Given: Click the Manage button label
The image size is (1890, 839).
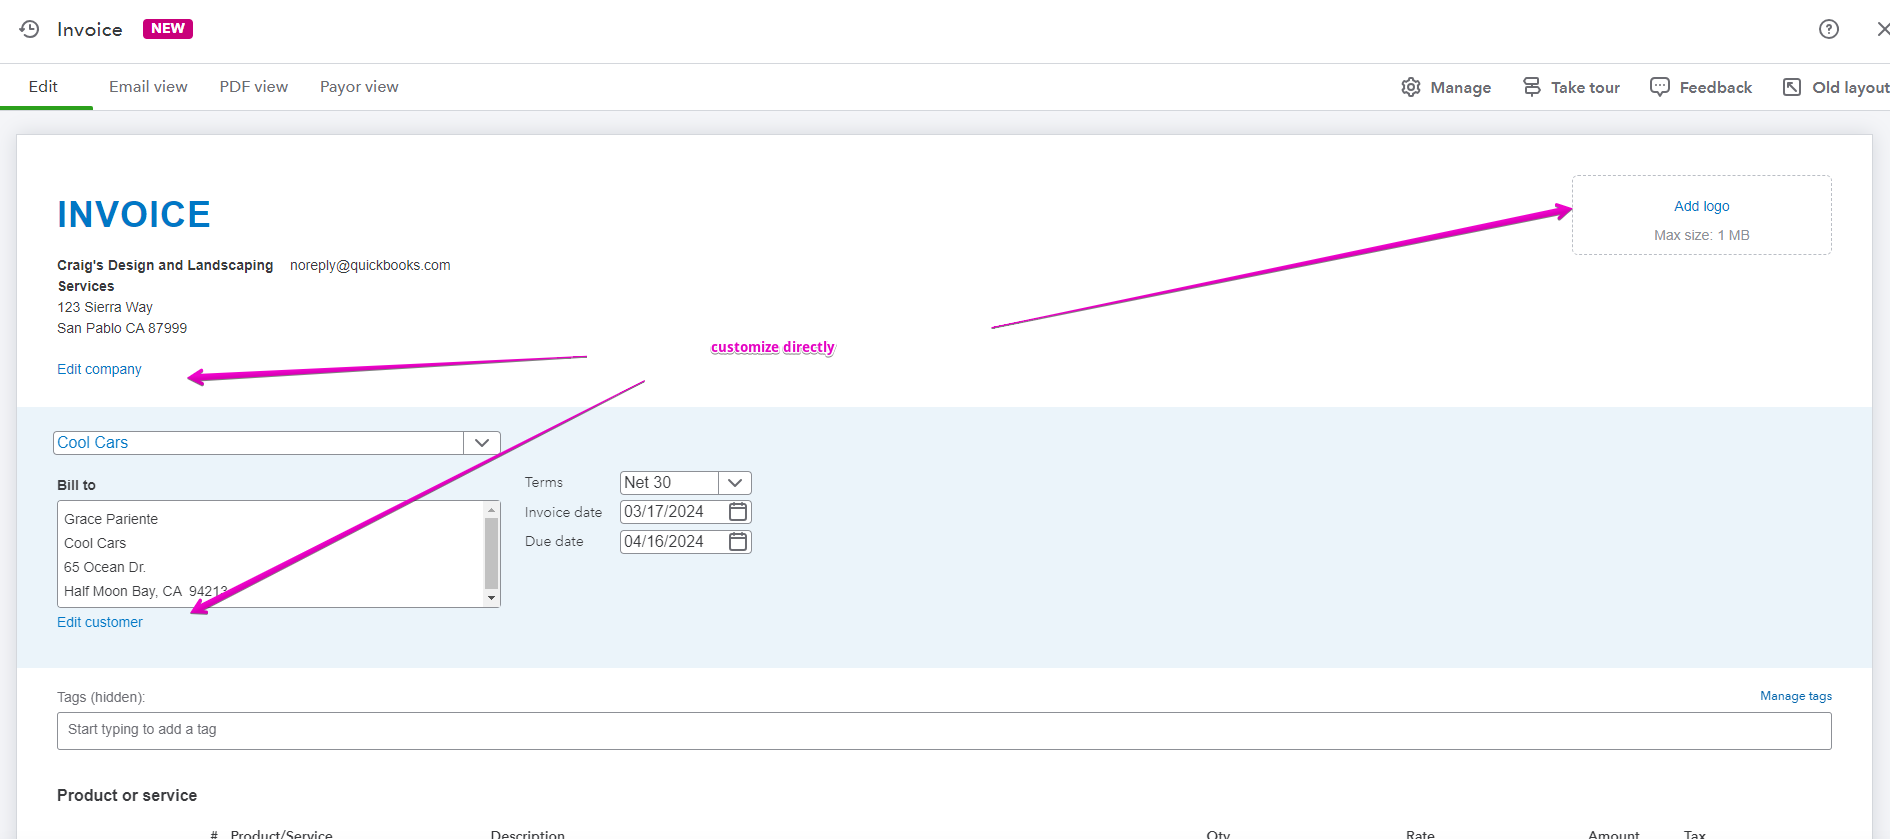Looking at the screenshot, I should [x=1461, y=88].
